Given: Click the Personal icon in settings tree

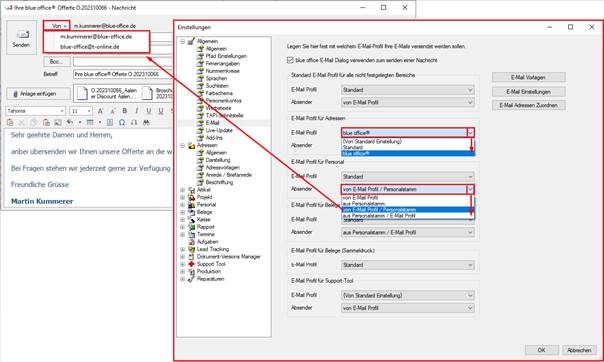Looking at the screenshot, I should point(191,204).
